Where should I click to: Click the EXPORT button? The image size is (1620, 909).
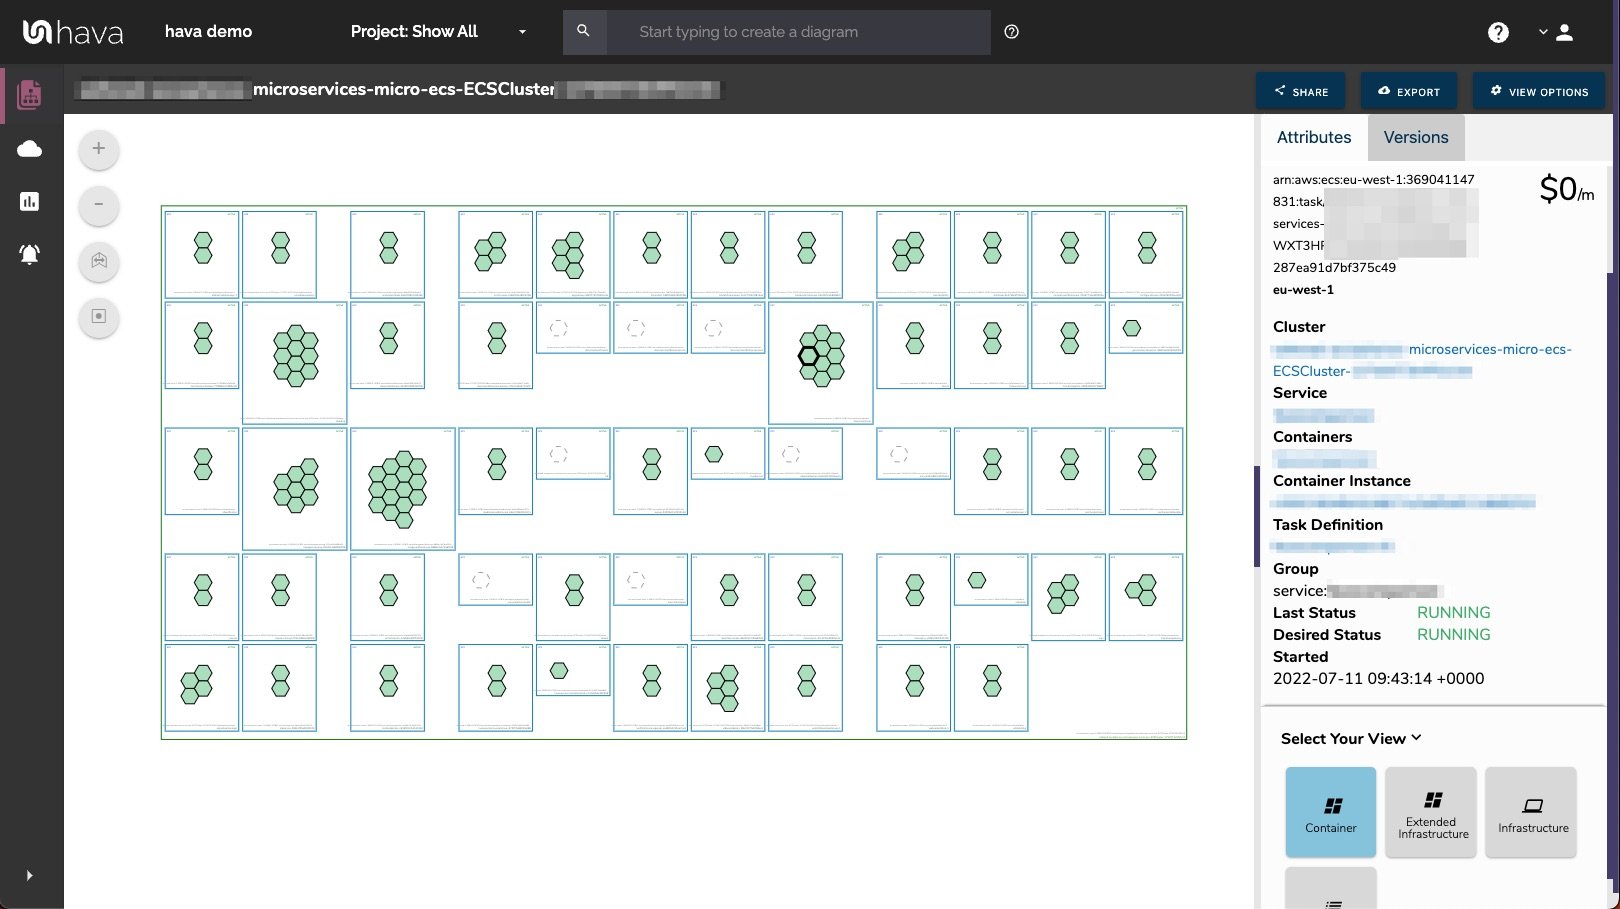[1409, 91]
